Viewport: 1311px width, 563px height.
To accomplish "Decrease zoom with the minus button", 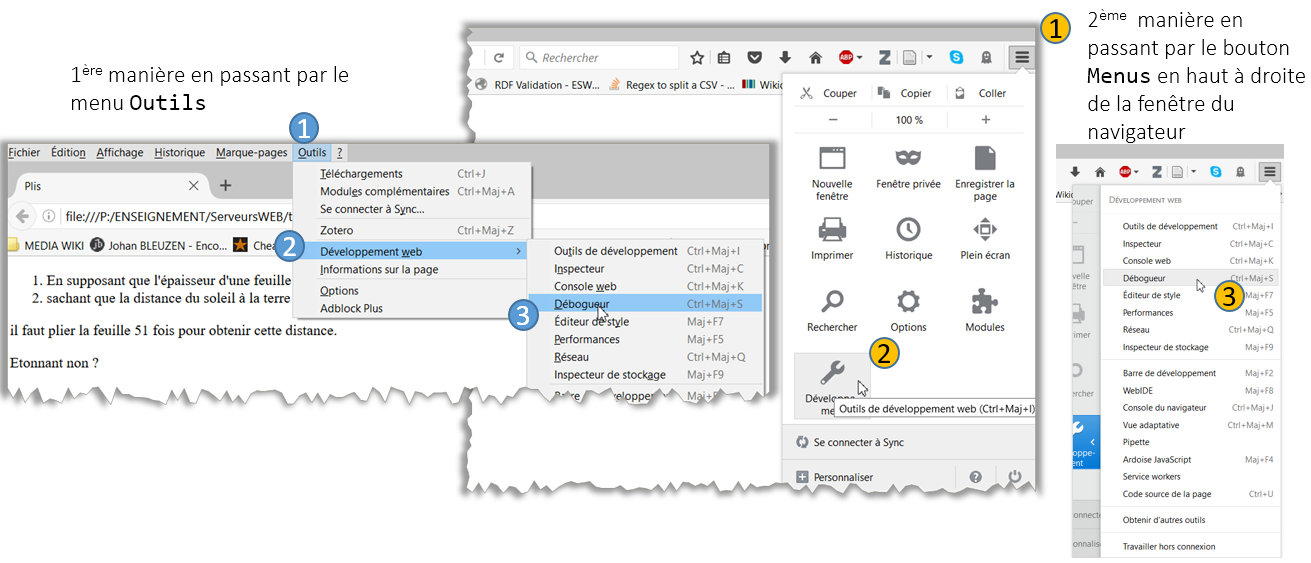I will pos(832,120).
